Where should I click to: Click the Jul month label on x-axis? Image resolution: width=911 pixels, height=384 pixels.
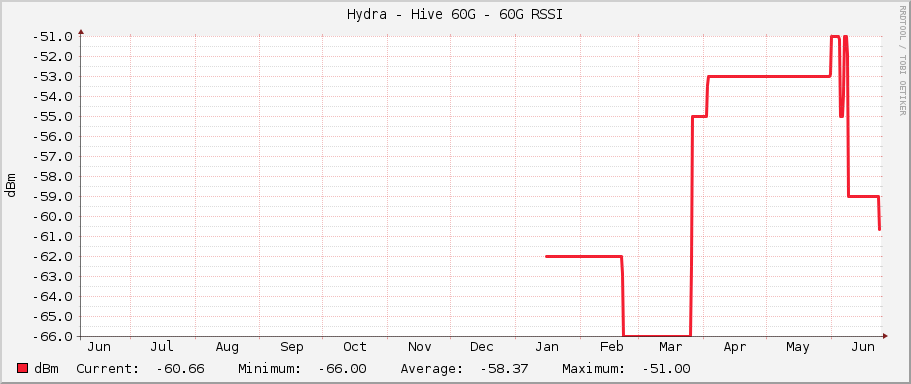tap(162, 347)
